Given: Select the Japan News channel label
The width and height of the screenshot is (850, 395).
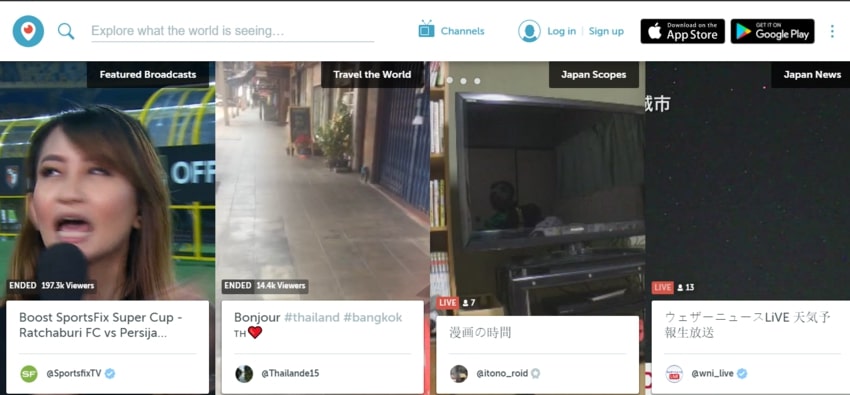Looking at the screenshot, I should 812,75.
